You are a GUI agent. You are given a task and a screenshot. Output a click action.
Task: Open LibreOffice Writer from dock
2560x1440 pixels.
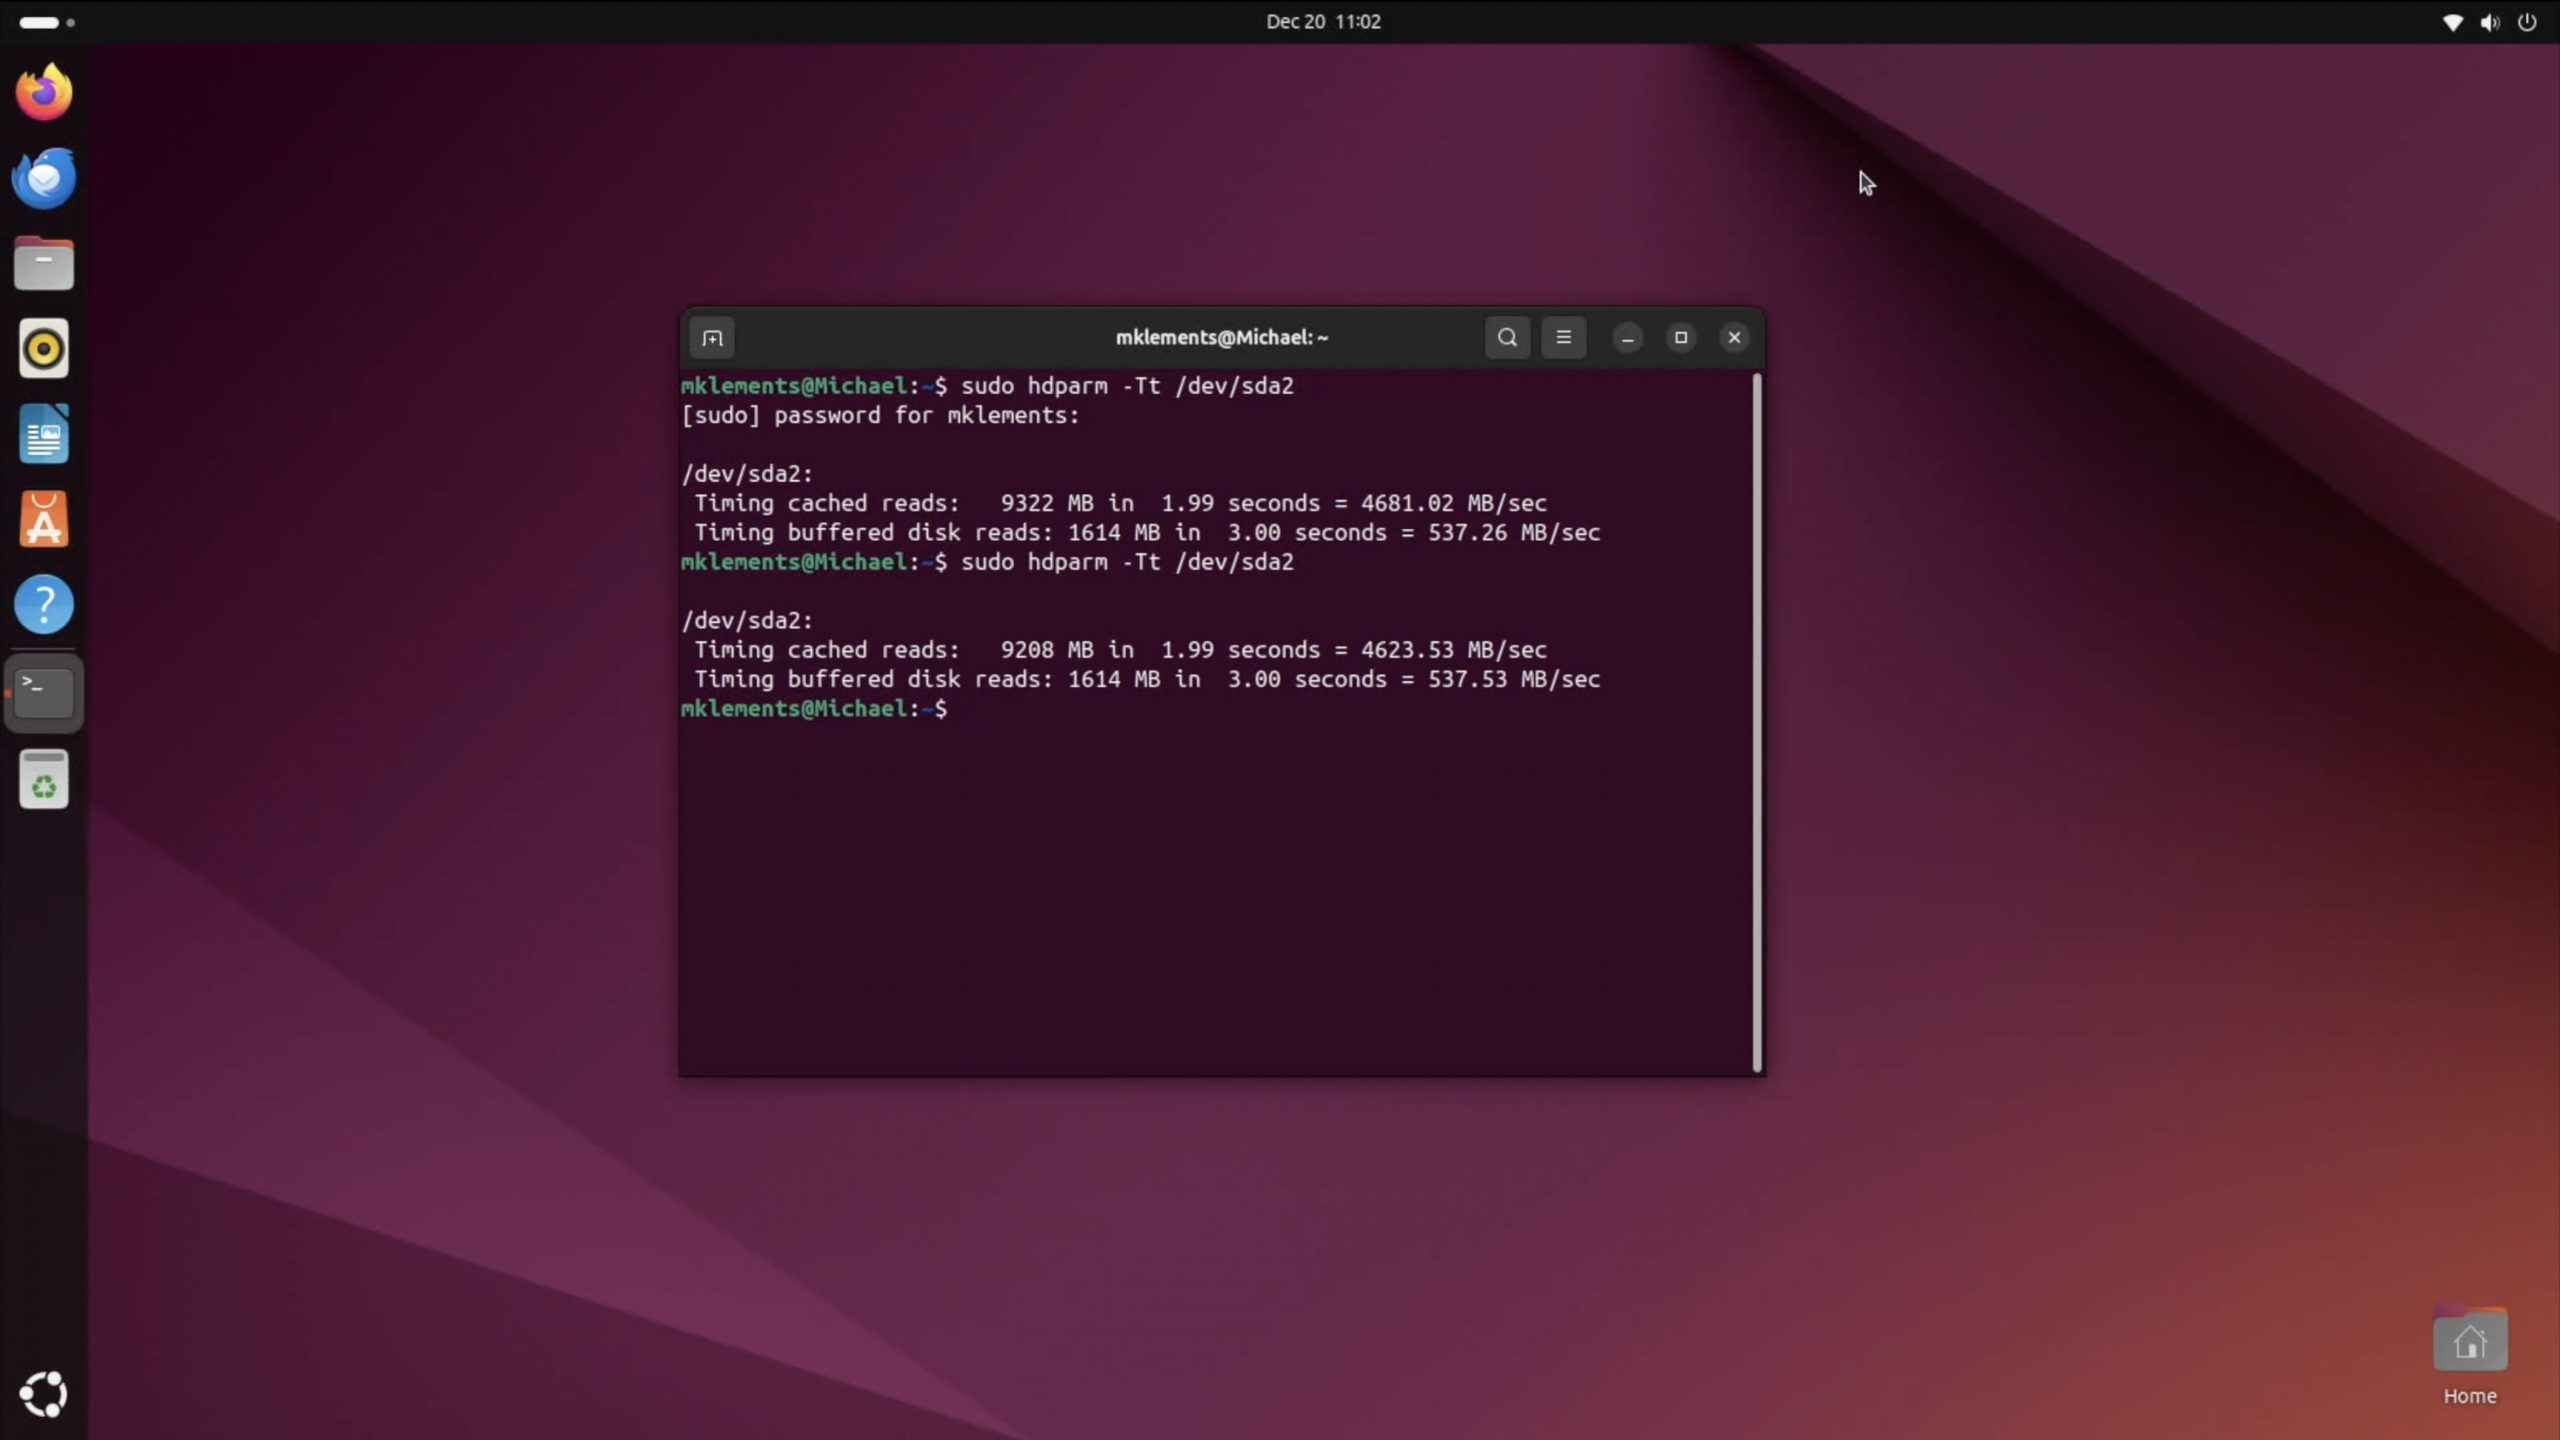tap(44, 435)
